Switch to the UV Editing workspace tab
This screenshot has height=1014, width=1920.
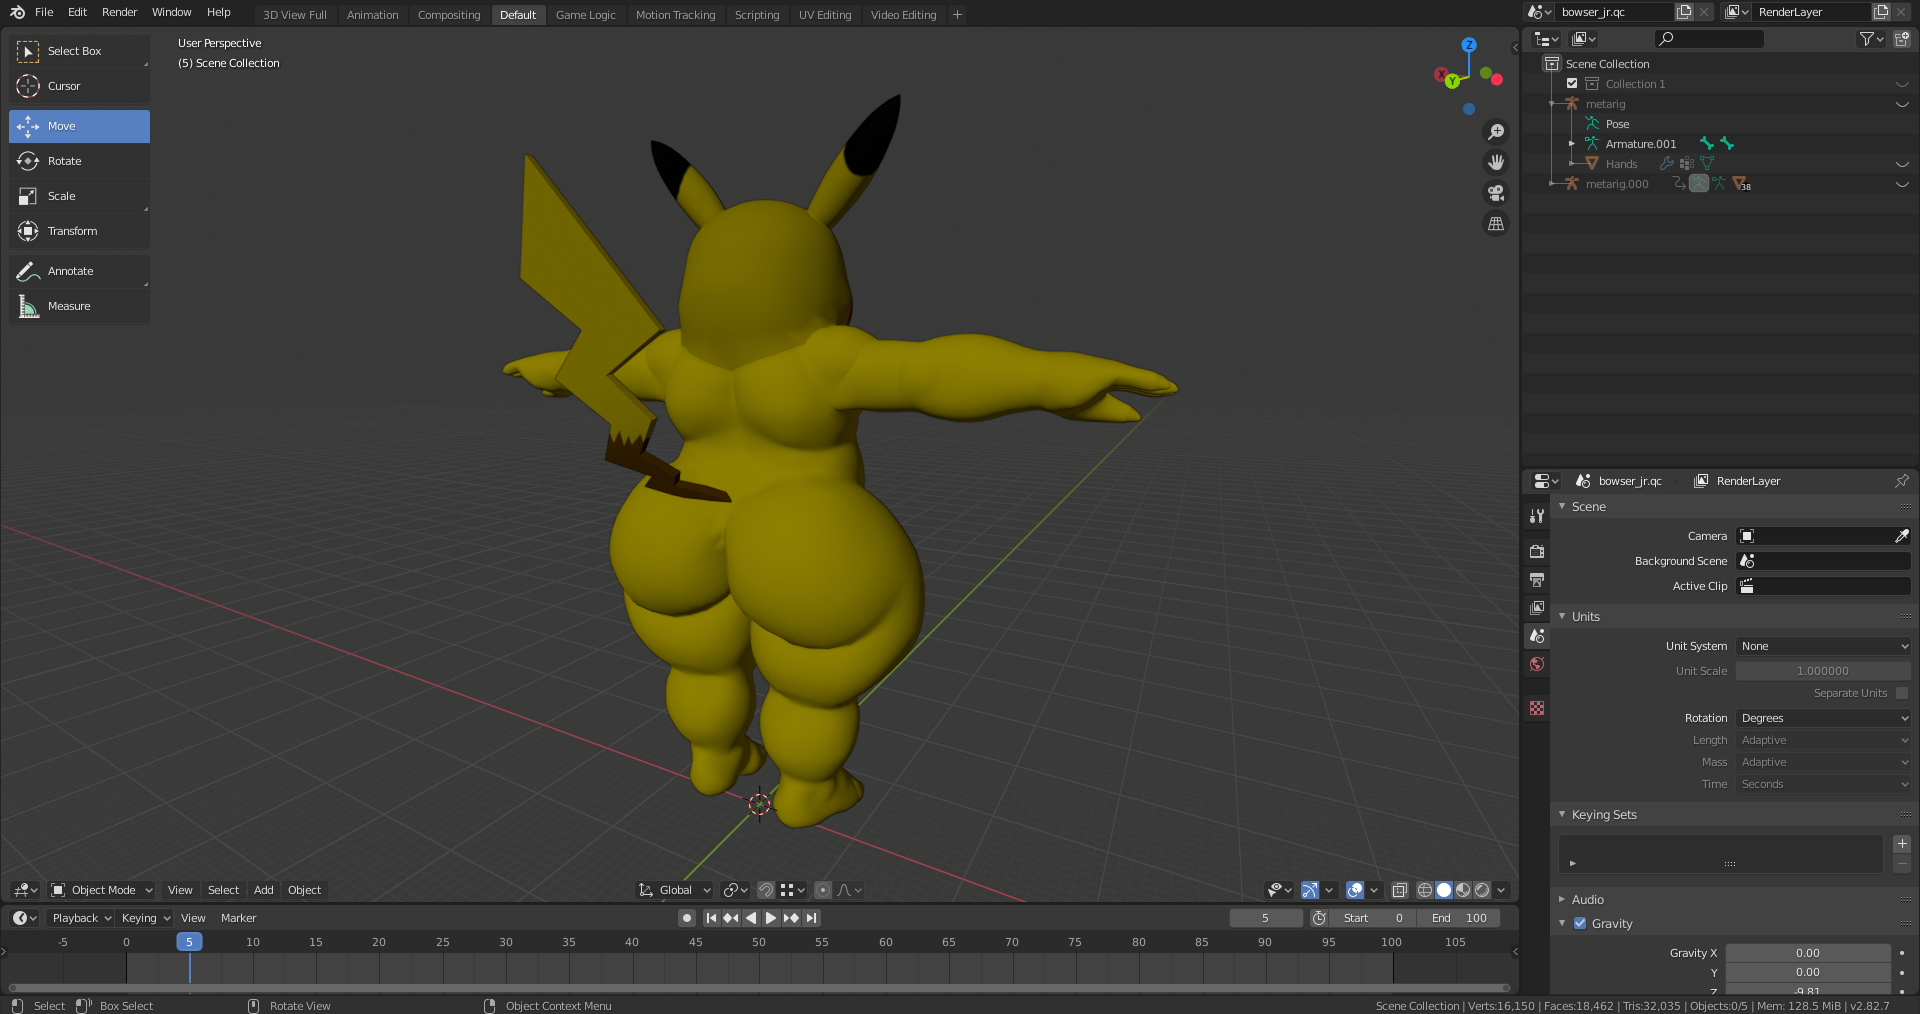coord(825,15)
